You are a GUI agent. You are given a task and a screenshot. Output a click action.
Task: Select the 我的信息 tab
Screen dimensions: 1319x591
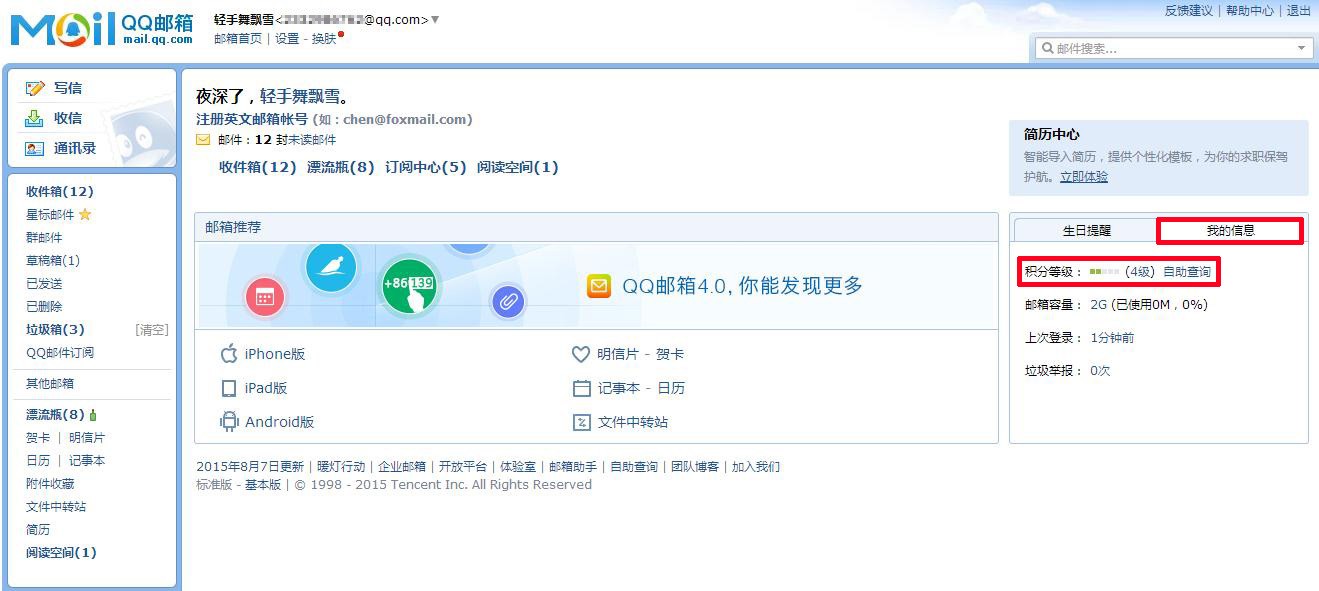coord(1230,231)
